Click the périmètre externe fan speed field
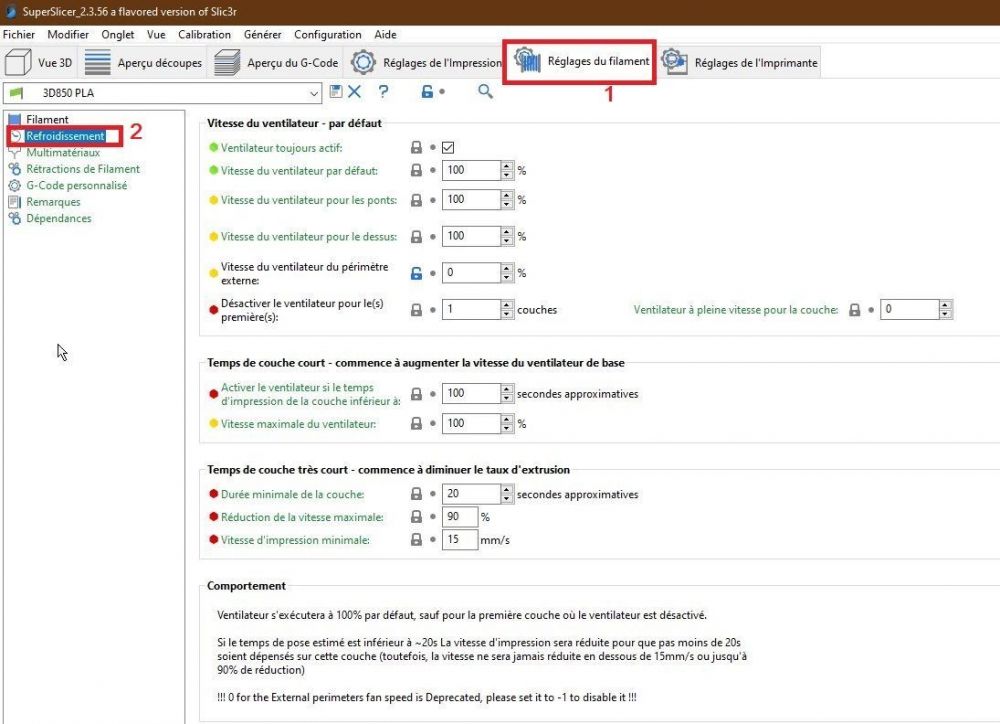 click(x=471, y=272)
